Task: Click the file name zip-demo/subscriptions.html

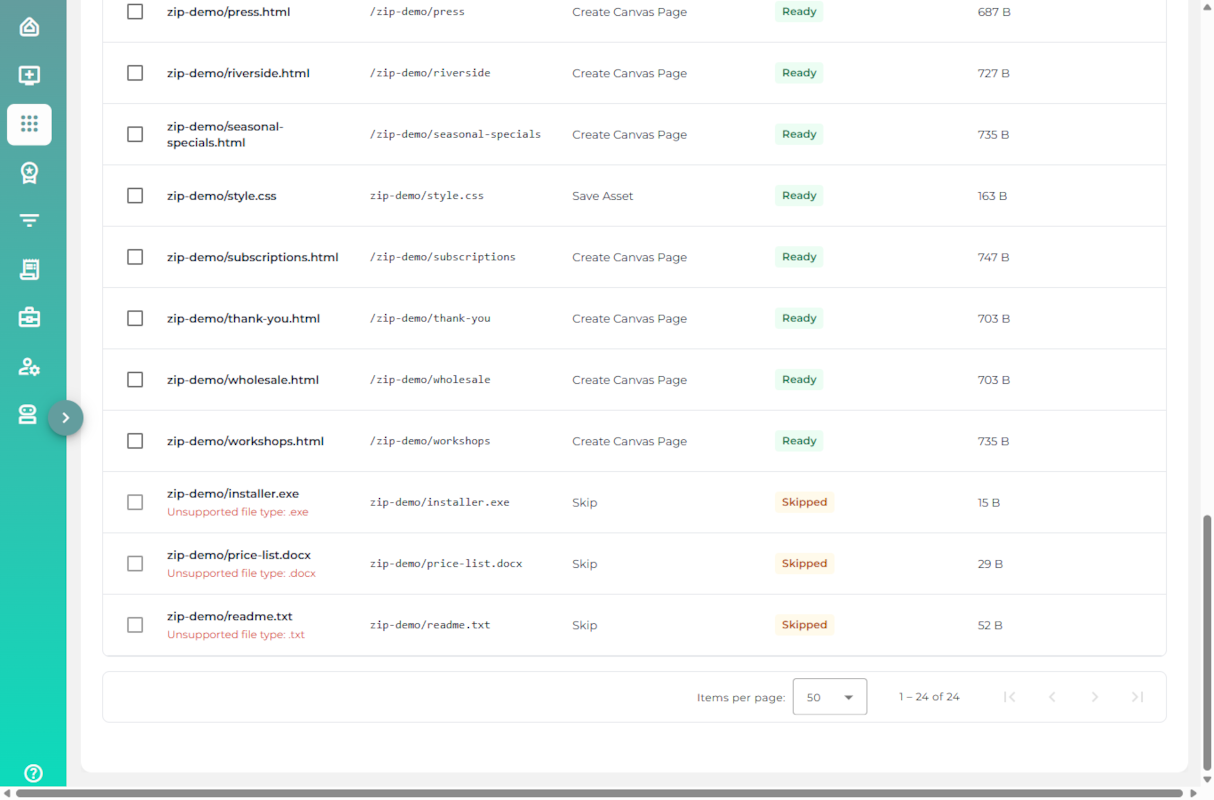Action: click(x=253, y=257)
